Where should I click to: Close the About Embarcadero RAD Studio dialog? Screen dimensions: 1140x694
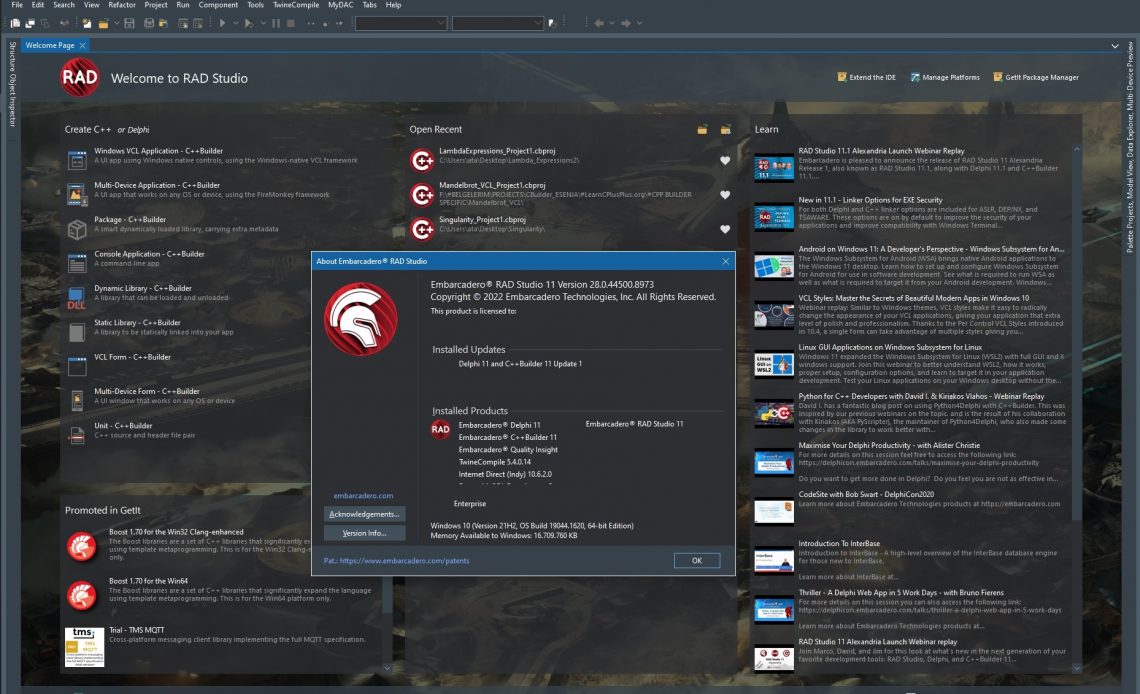[725, 262]
